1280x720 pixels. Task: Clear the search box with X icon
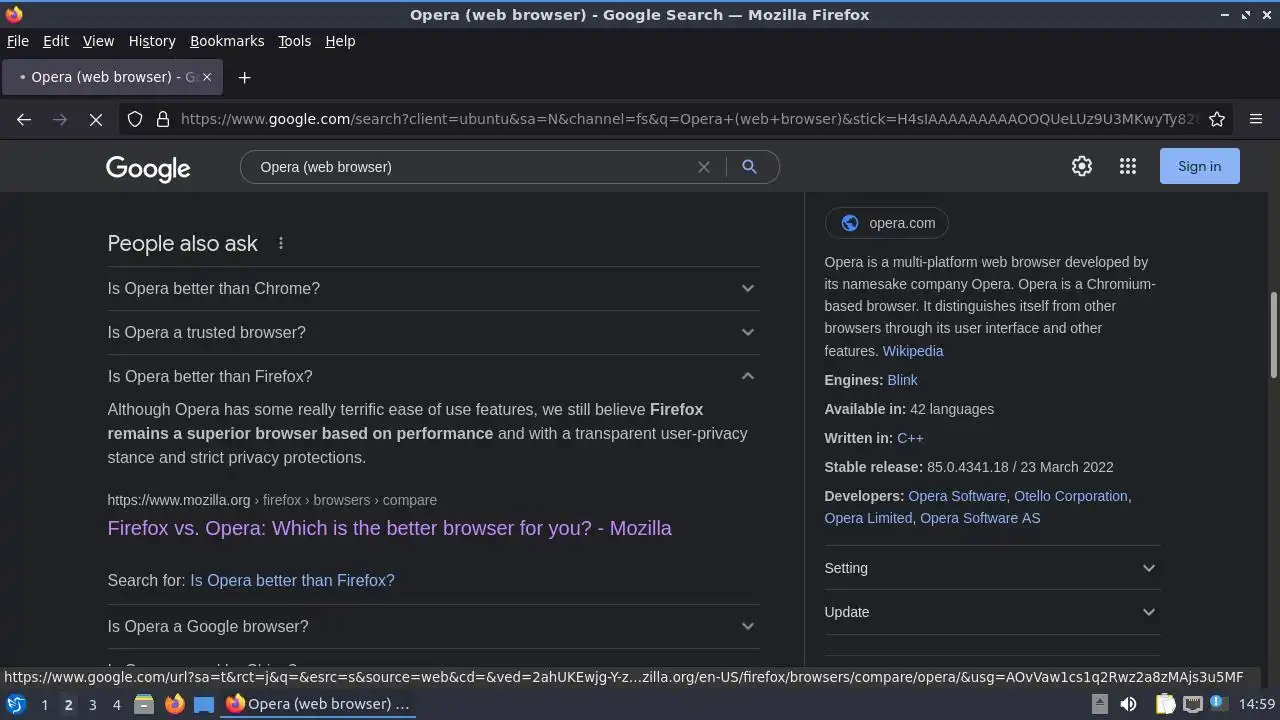(704, 167)
